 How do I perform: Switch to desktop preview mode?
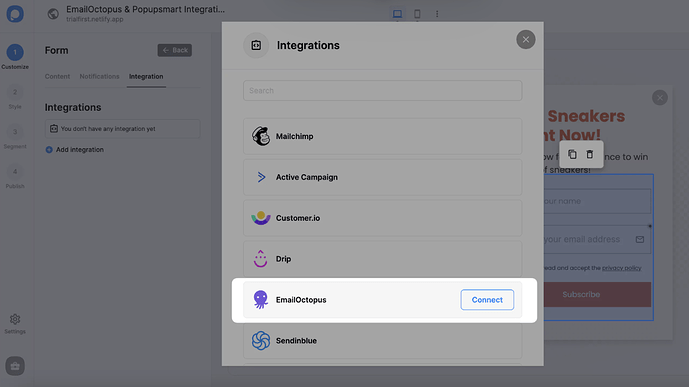click(x=397, y=14)
